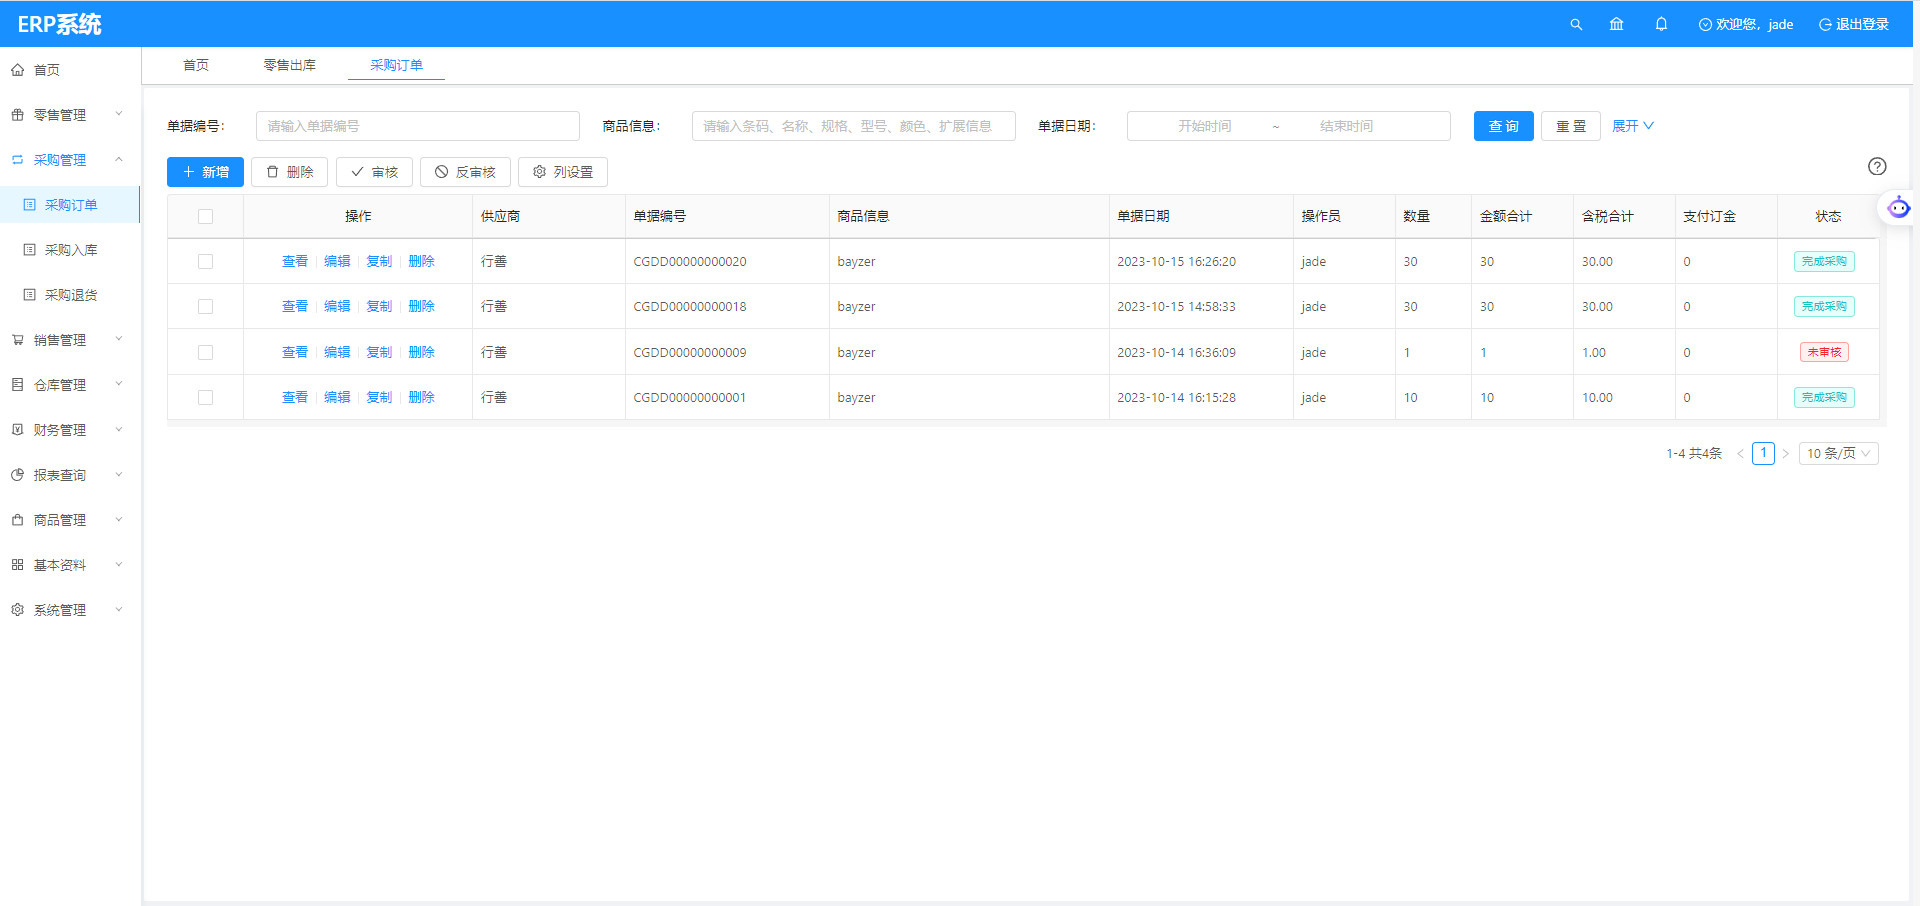Screen dimensions: 1920x906
Task: Open notifications bell icon
Action: 1661,24
